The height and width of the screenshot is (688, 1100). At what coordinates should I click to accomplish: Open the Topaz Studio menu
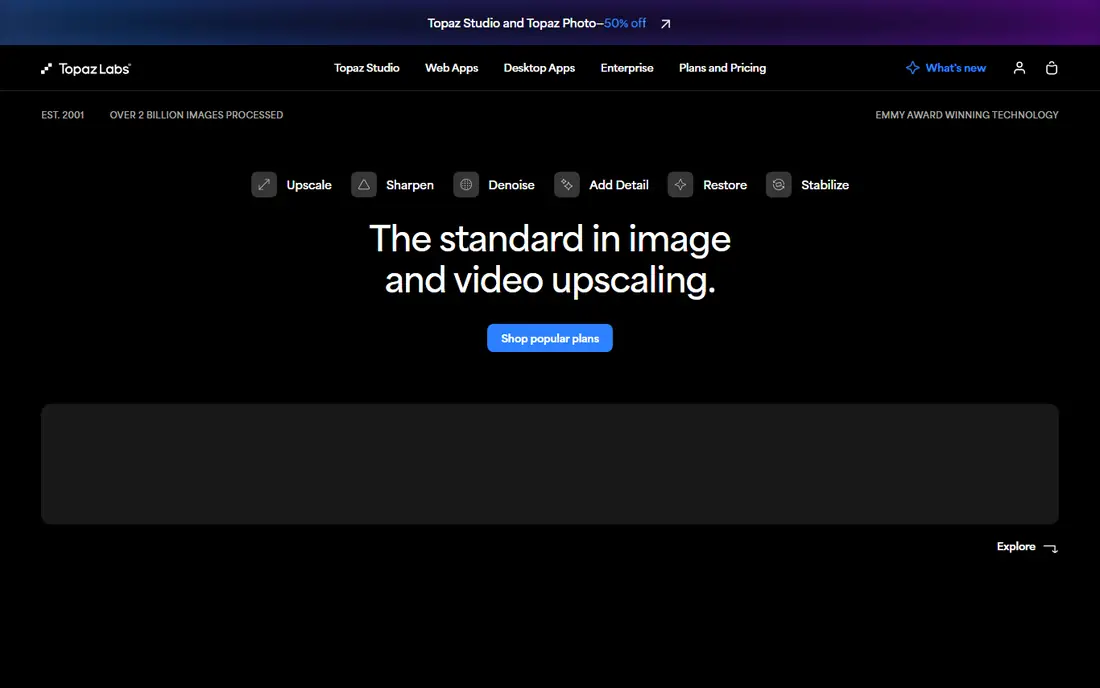[x=366, y=68]
